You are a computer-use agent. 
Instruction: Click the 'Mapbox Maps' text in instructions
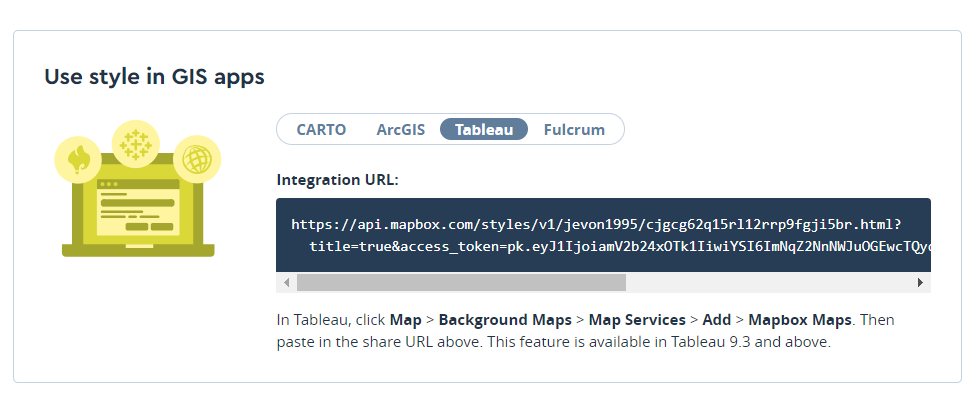pos(800,320)
